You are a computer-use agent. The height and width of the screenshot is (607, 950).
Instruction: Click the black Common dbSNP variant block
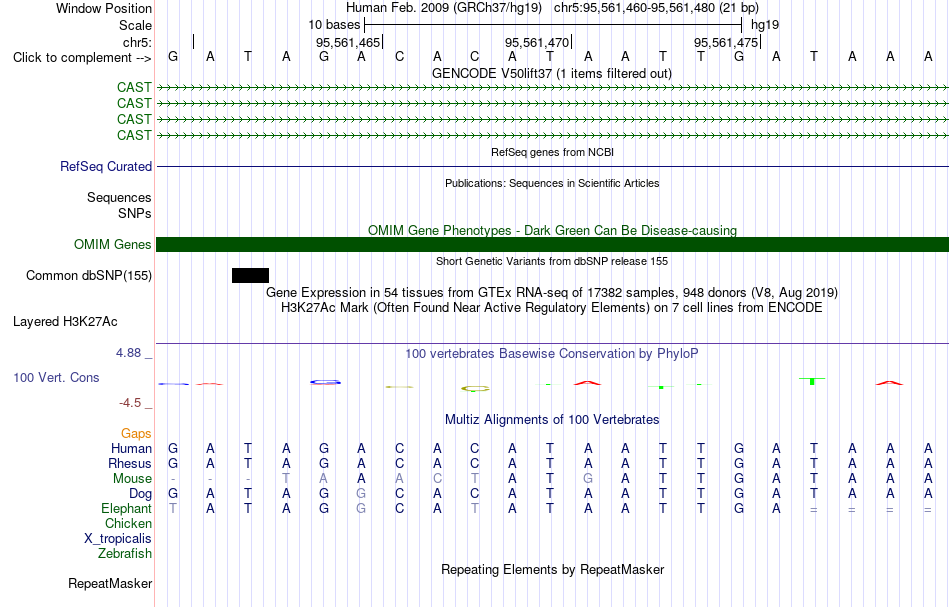tap(250, 276)
